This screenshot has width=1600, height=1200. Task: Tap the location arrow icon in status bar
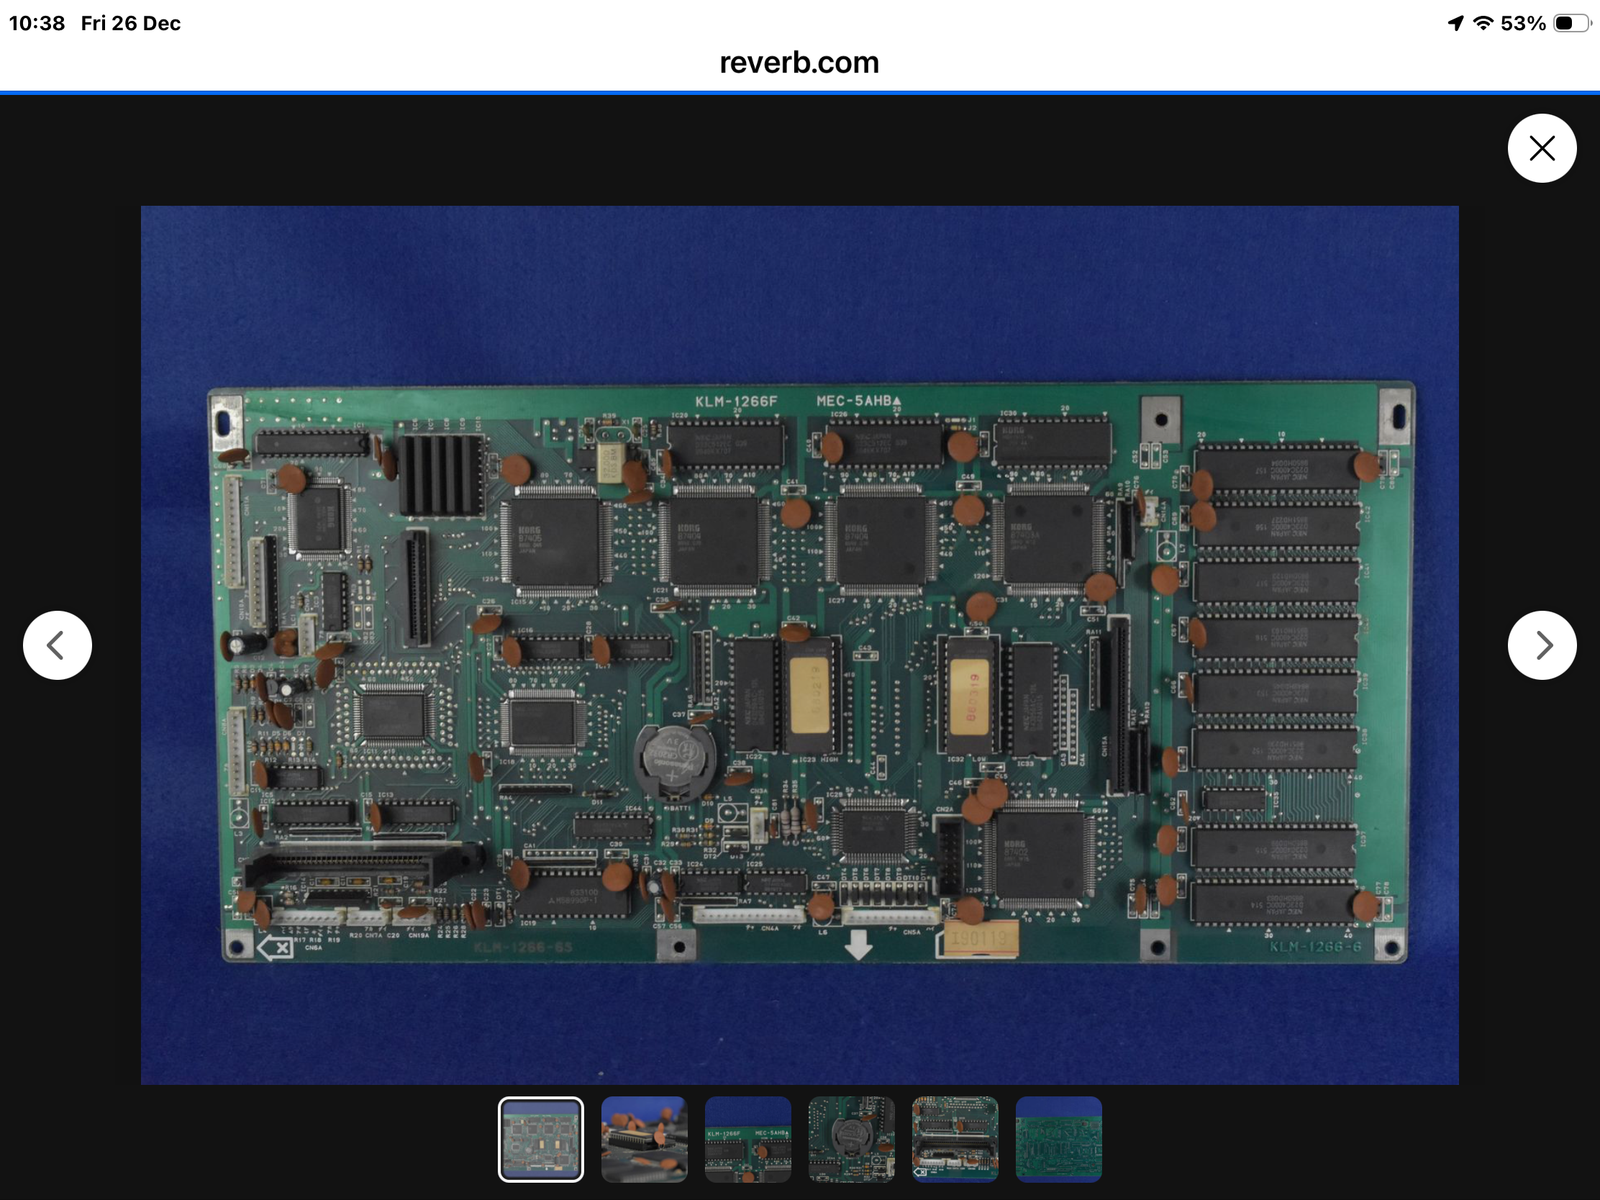(x=1455, y=23)
